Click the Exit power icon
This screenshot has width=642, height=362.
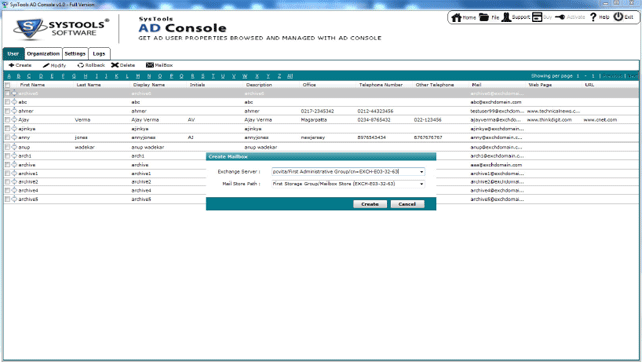point(618,17)
